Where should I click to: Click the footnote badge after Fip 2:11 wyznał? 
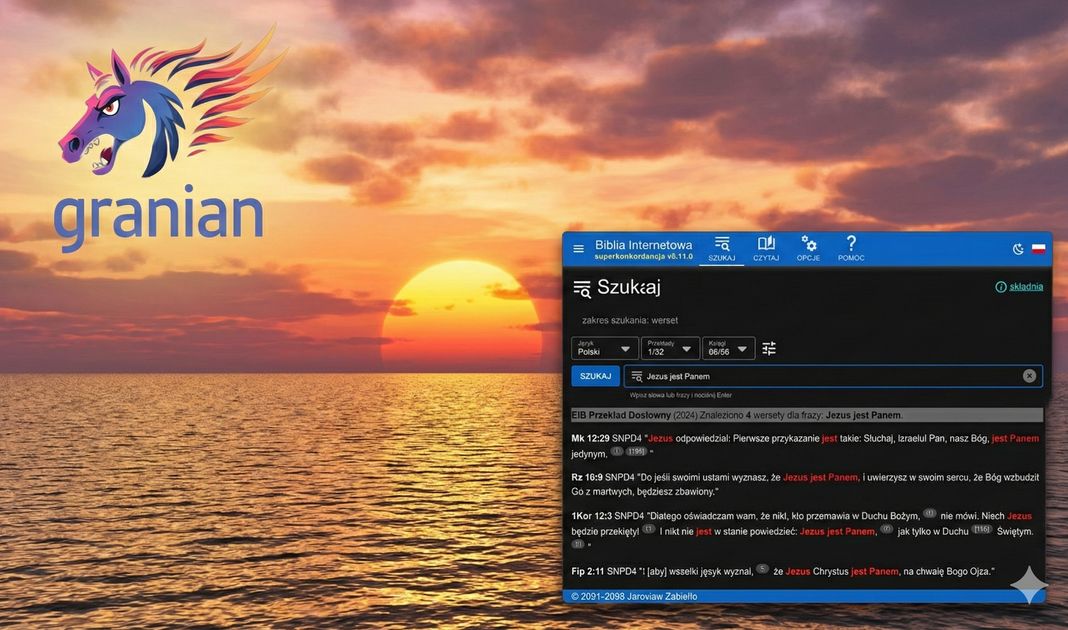click(x=762, y=569)
